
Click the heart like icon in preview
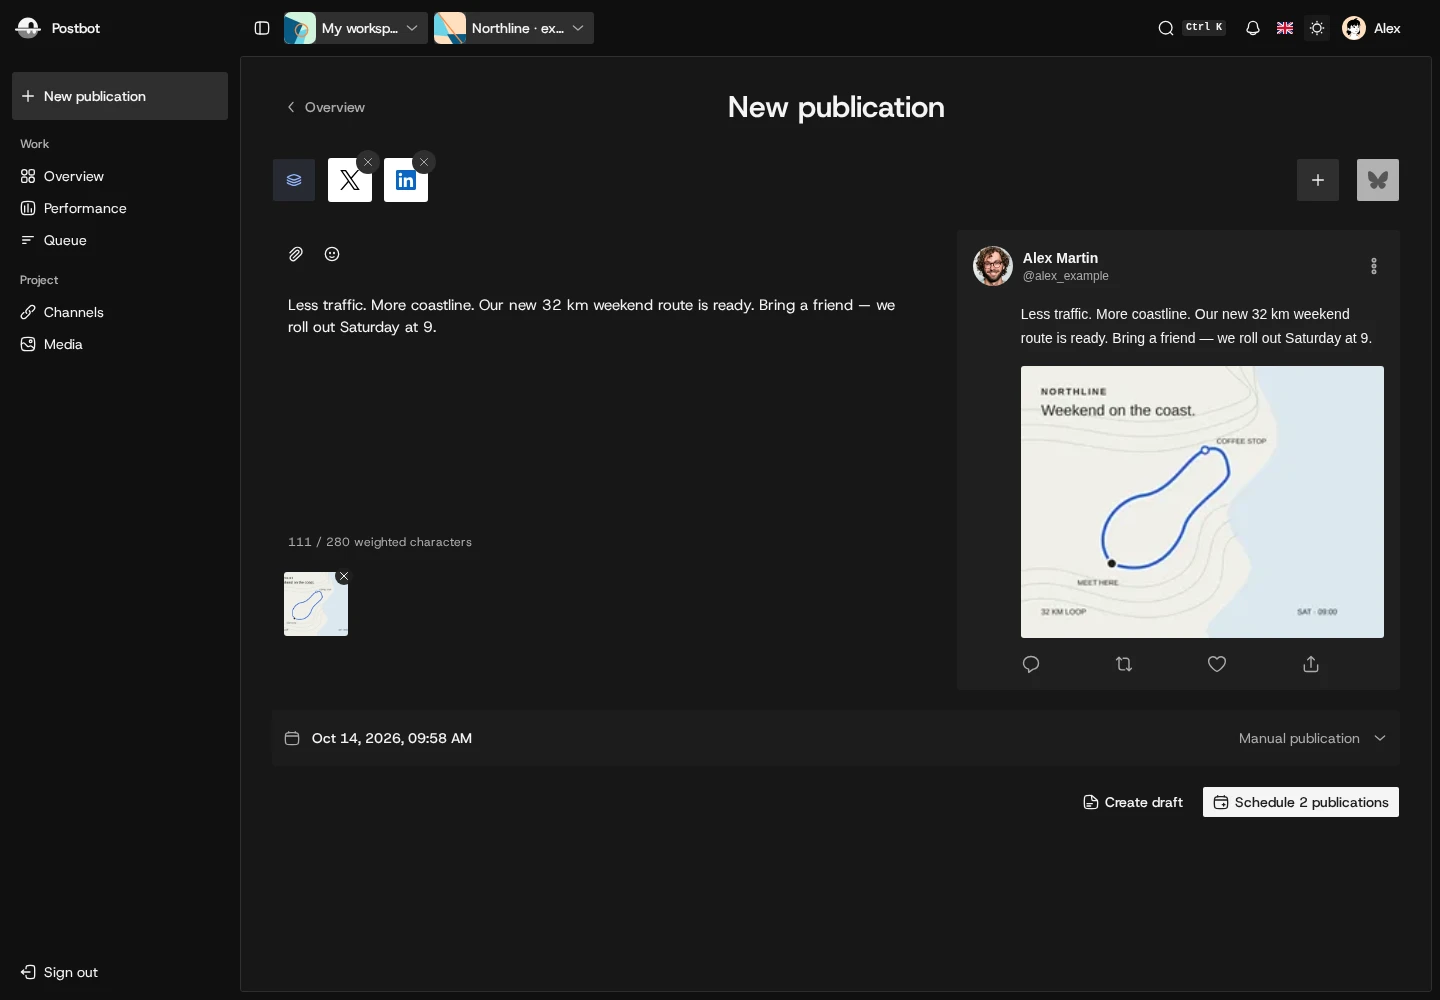[x=1217, y=664]
